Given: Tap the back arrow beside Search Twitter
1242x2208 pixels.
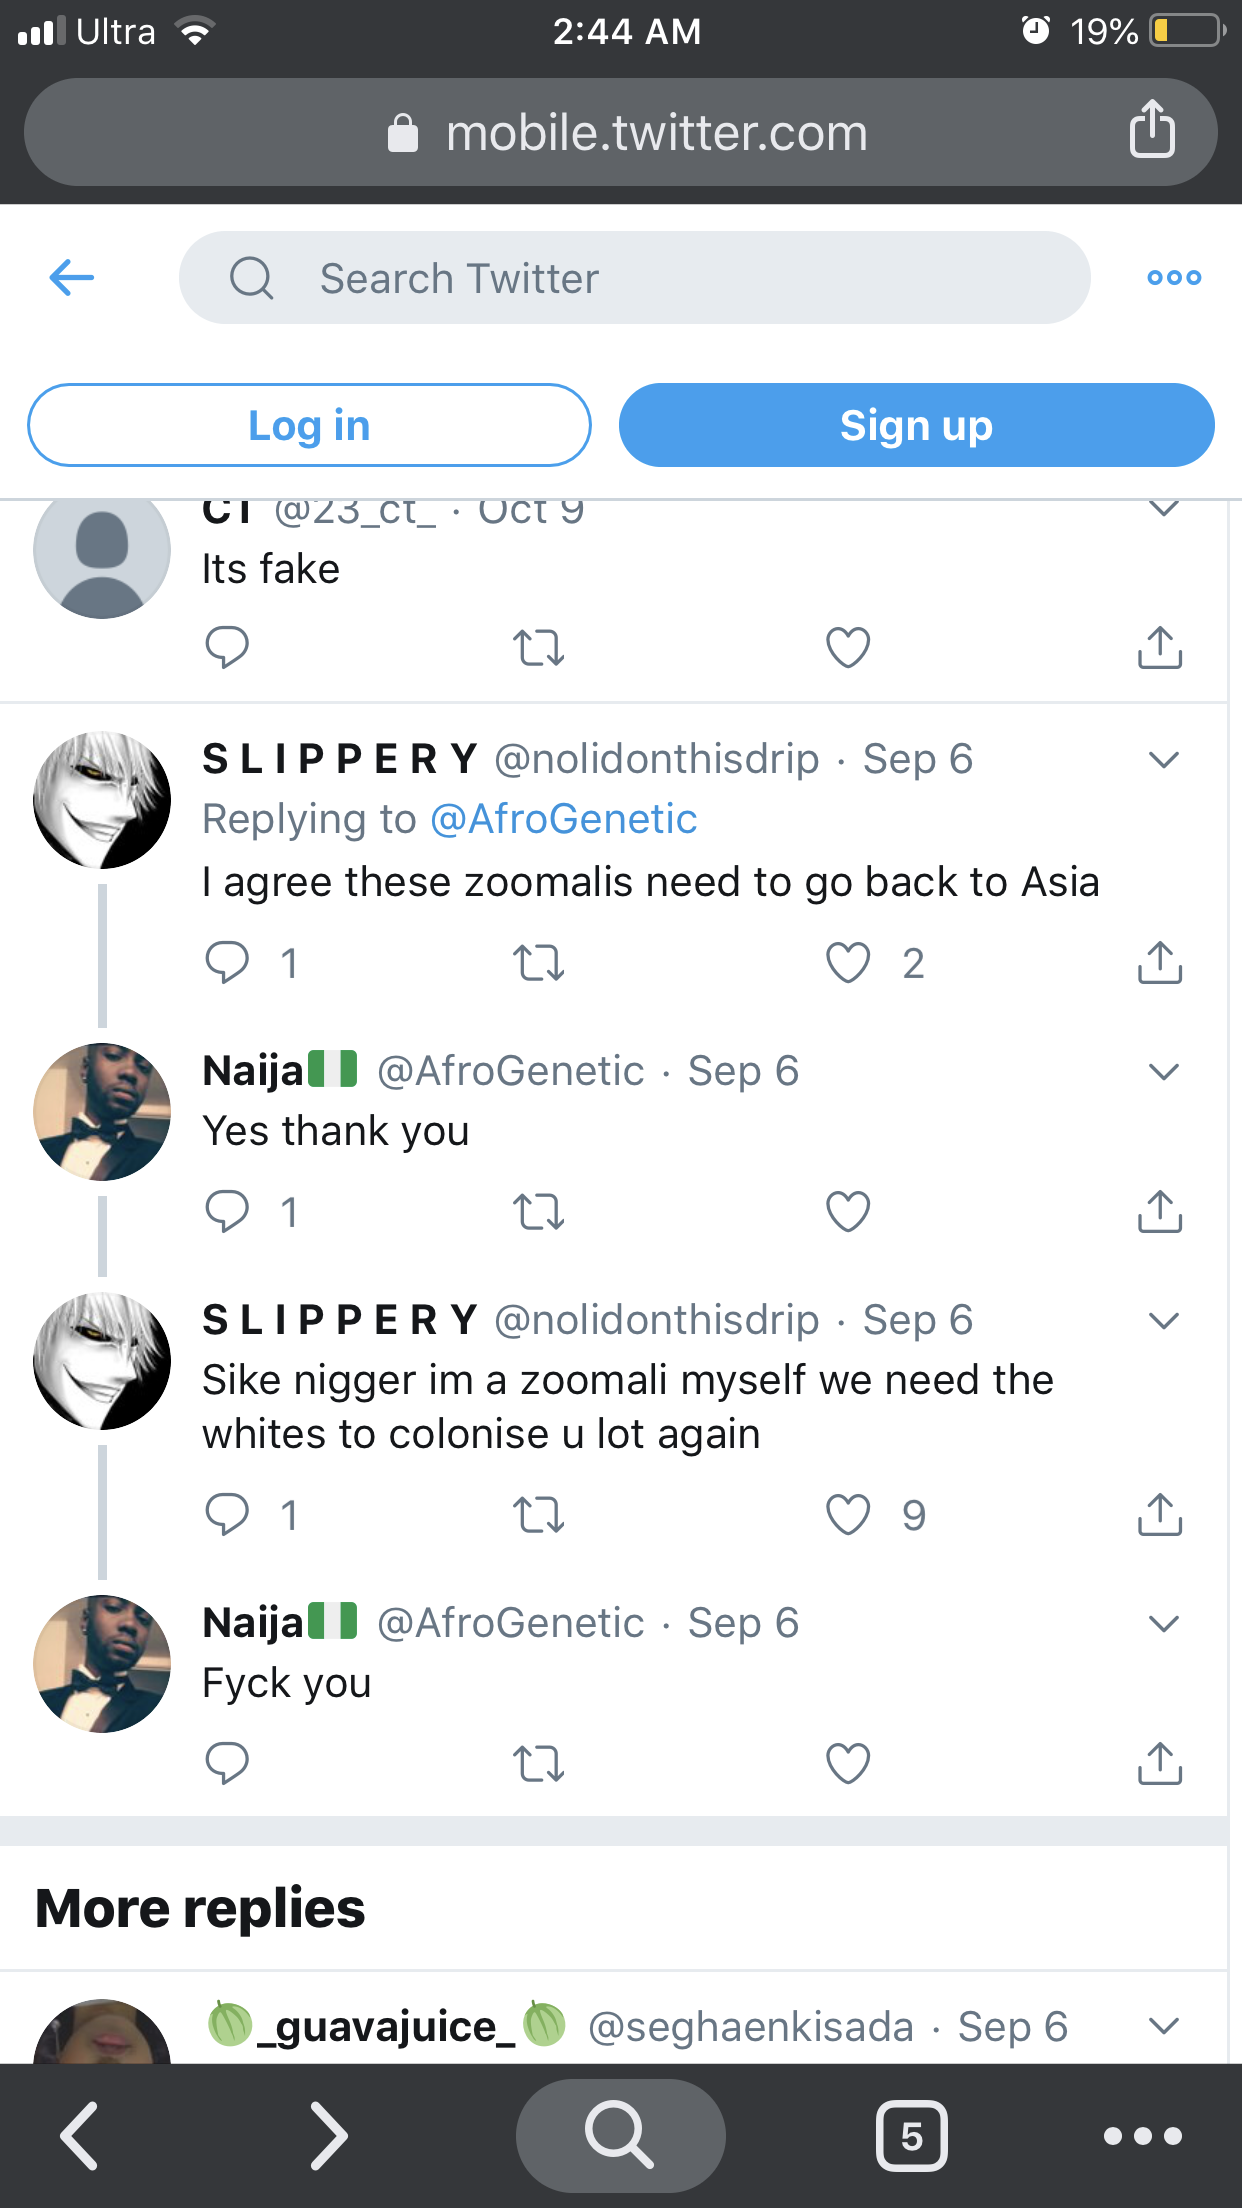Looking at the screenshot, I should (x=72, y=277).
